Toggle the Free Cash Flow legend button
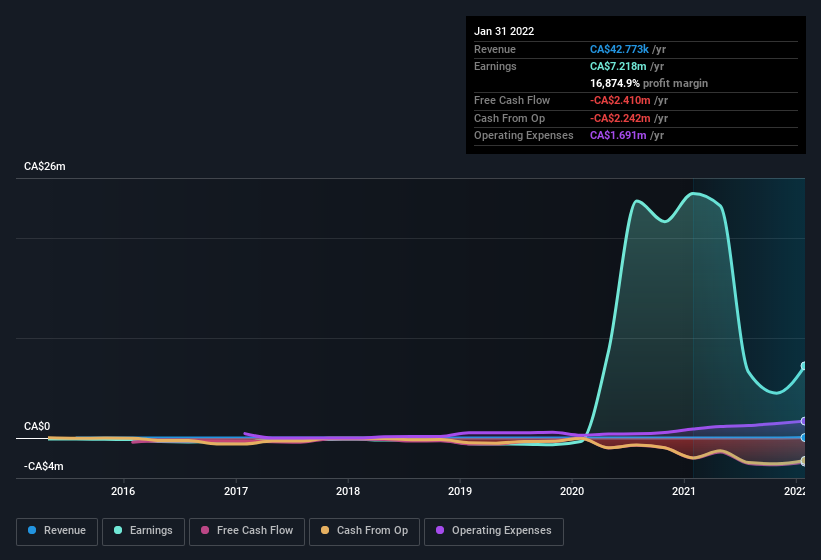The width and height of the screenshot is (821, 560). 247,532
